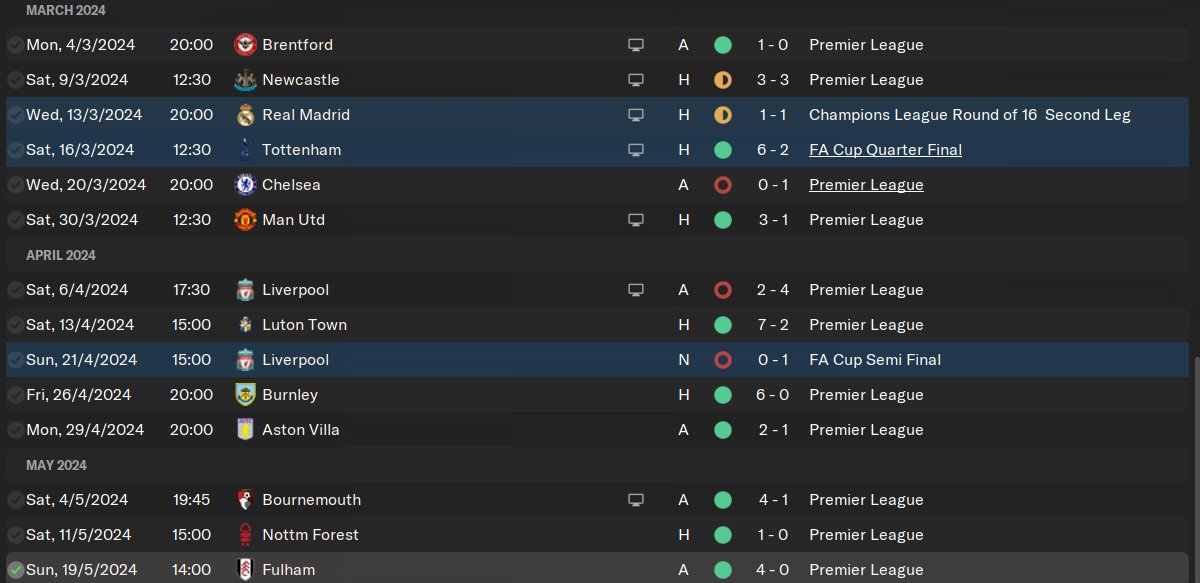
Task: Toggle the green checkmark beside Fulham fixture
Action: tap(15, 570)
